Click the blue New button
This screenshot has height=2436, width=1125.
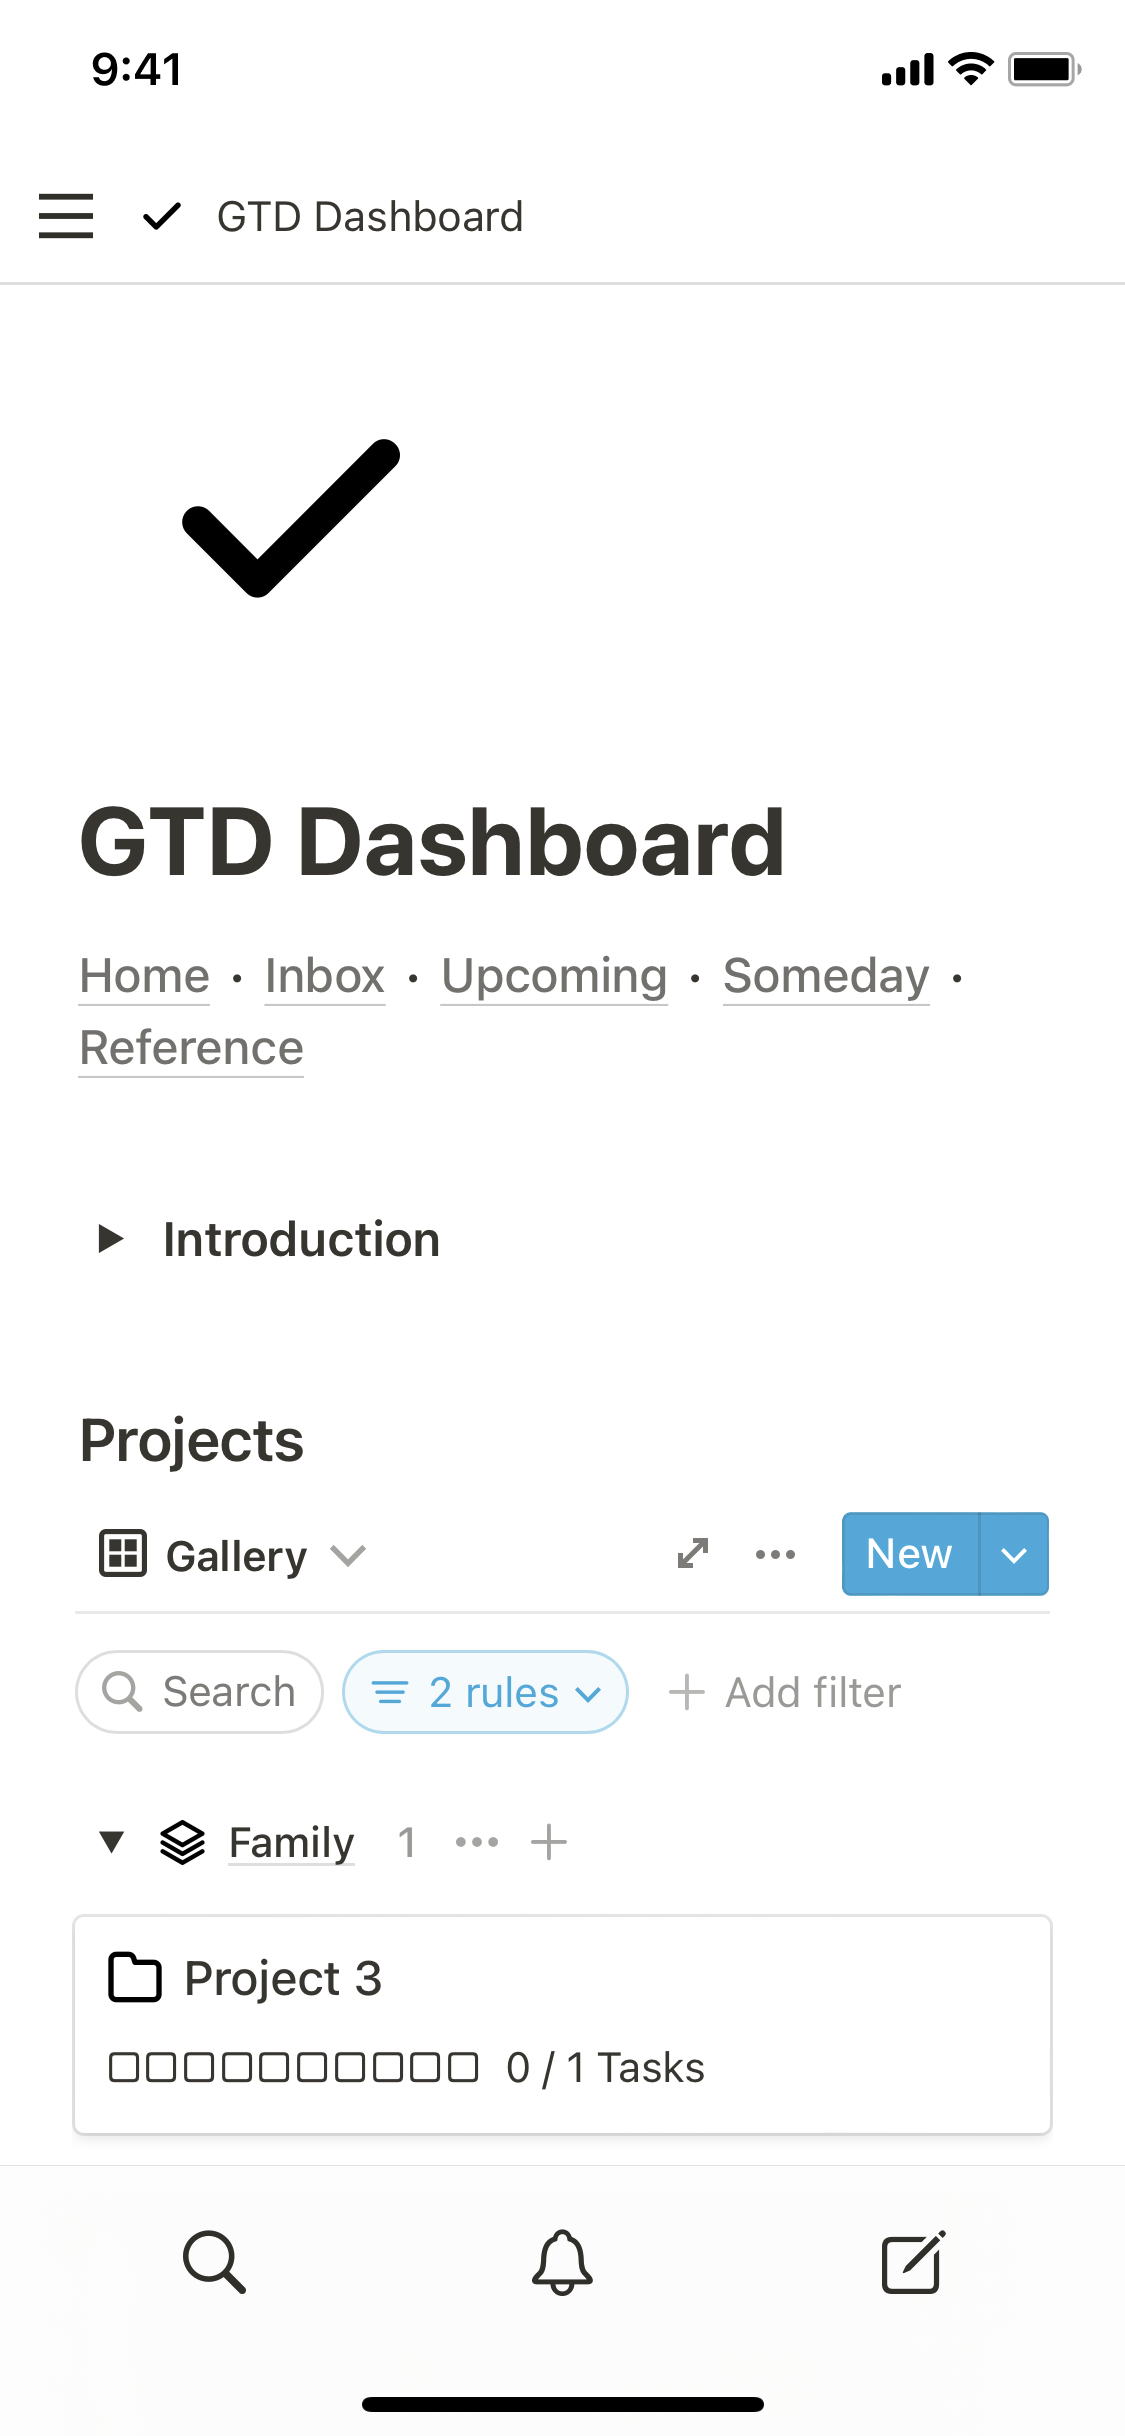(909, 1554)
